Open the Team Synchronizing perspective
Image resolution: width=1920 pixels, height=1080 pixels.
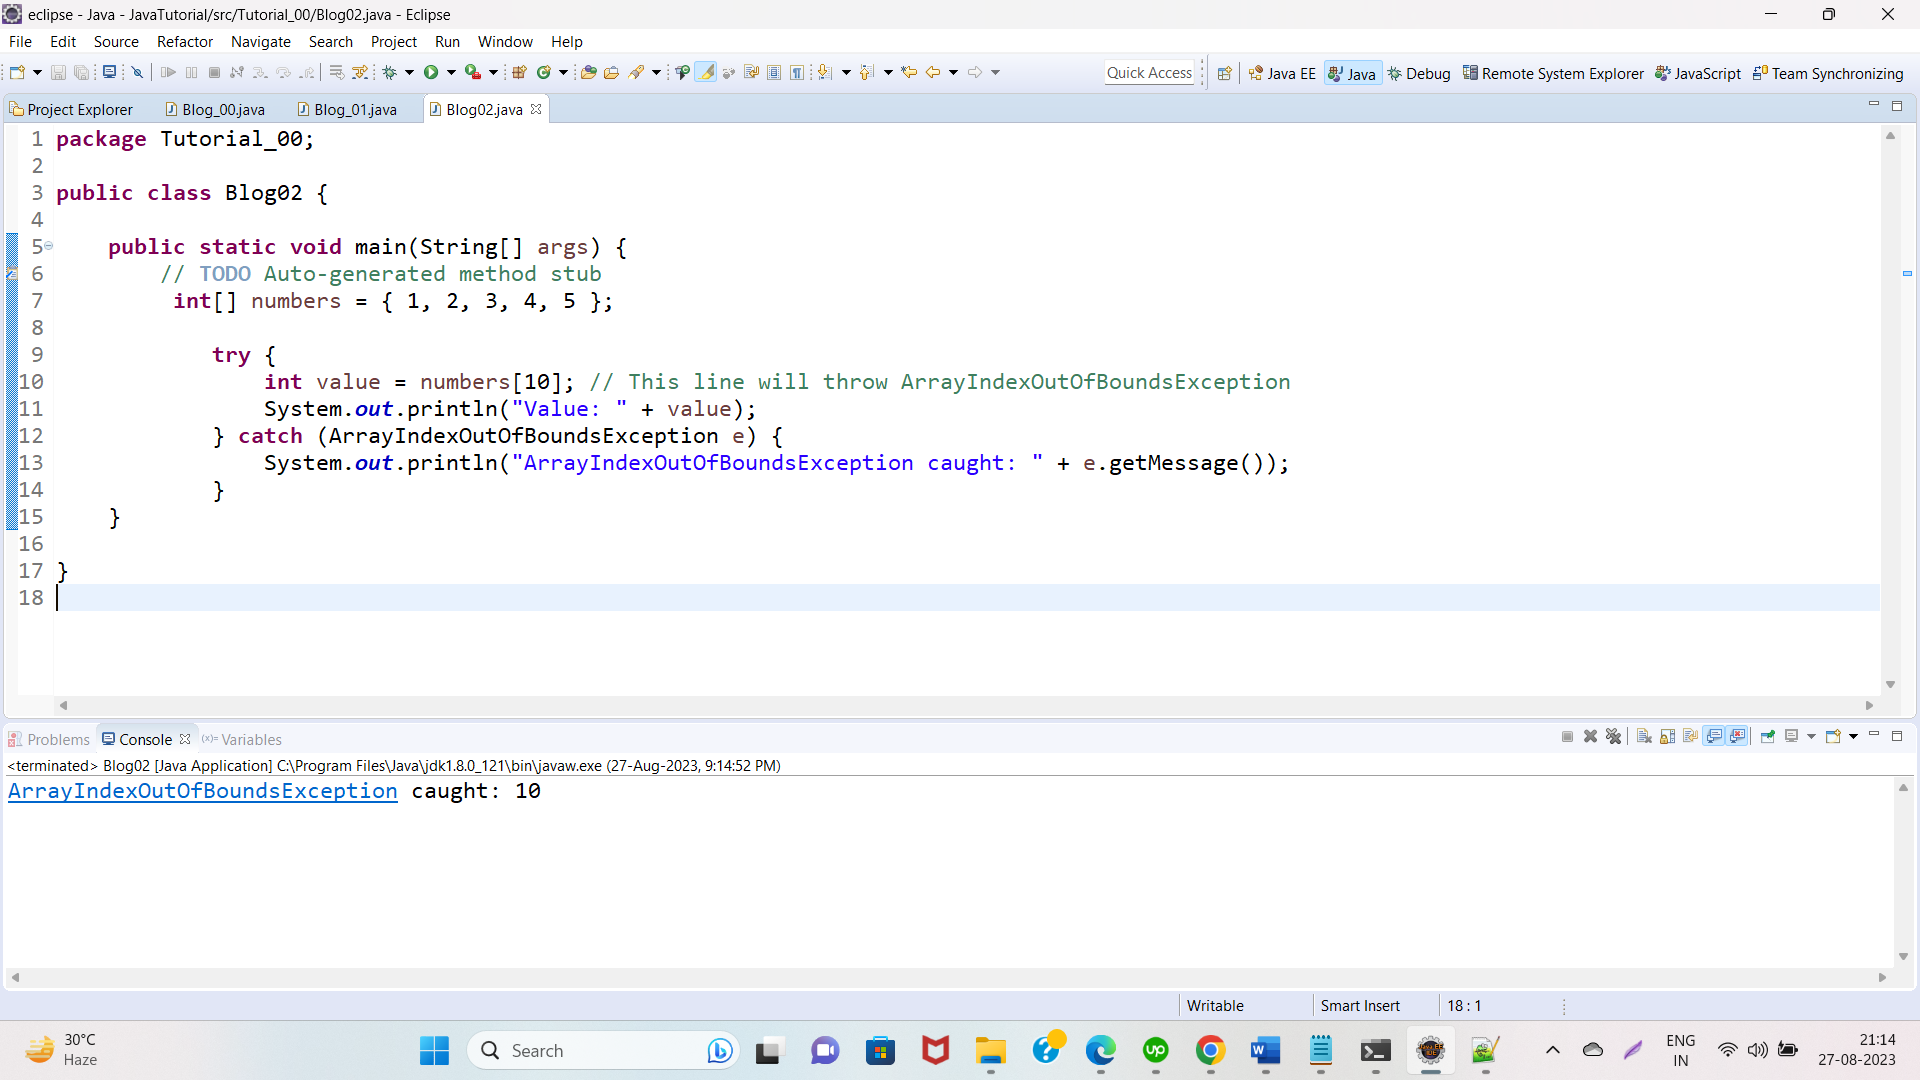(1828, 73)
